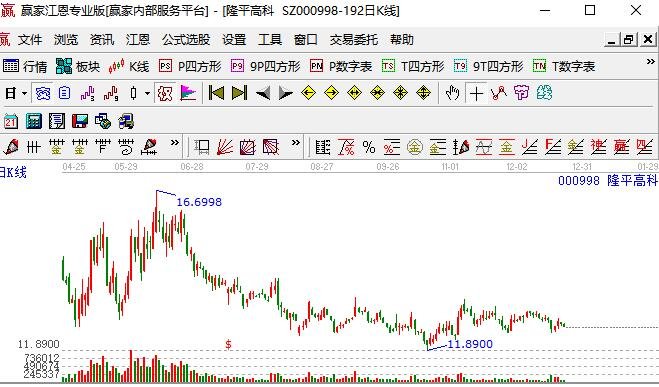
Task: Select the hand pan tool
Action: [x=453, y=93]
